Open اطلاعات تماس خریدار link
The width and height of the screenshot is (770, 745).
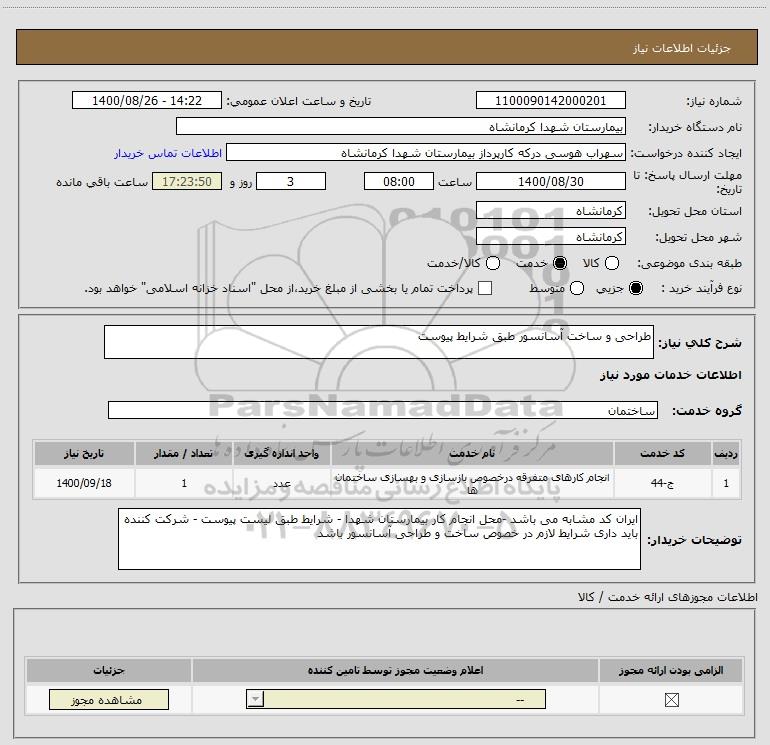click(168, 153)
